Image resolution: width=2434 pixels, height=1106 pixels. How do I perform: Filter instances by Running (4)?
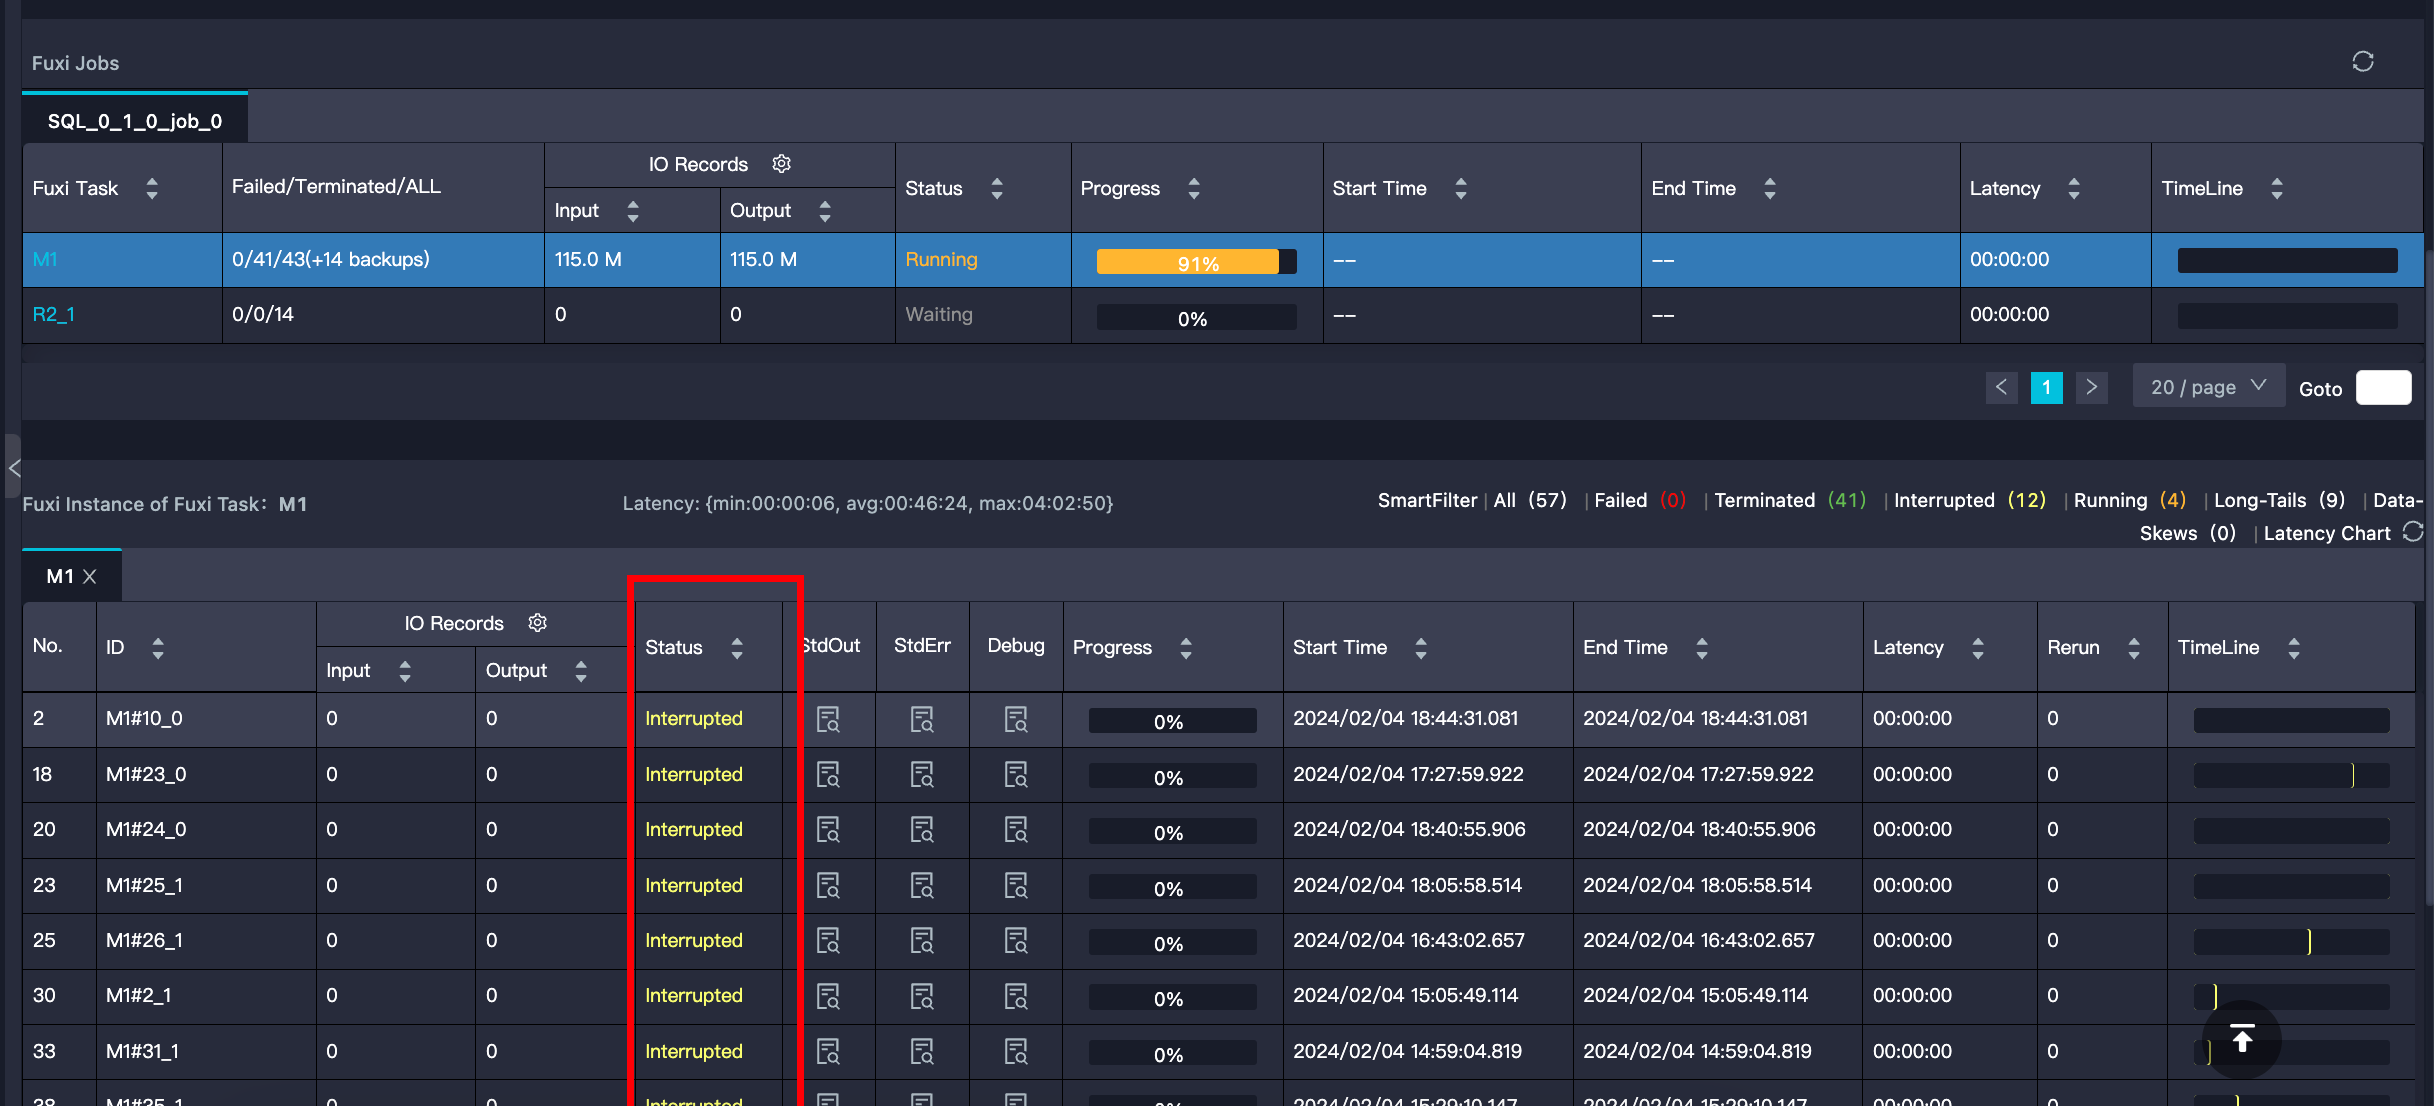click(2130, 500)
